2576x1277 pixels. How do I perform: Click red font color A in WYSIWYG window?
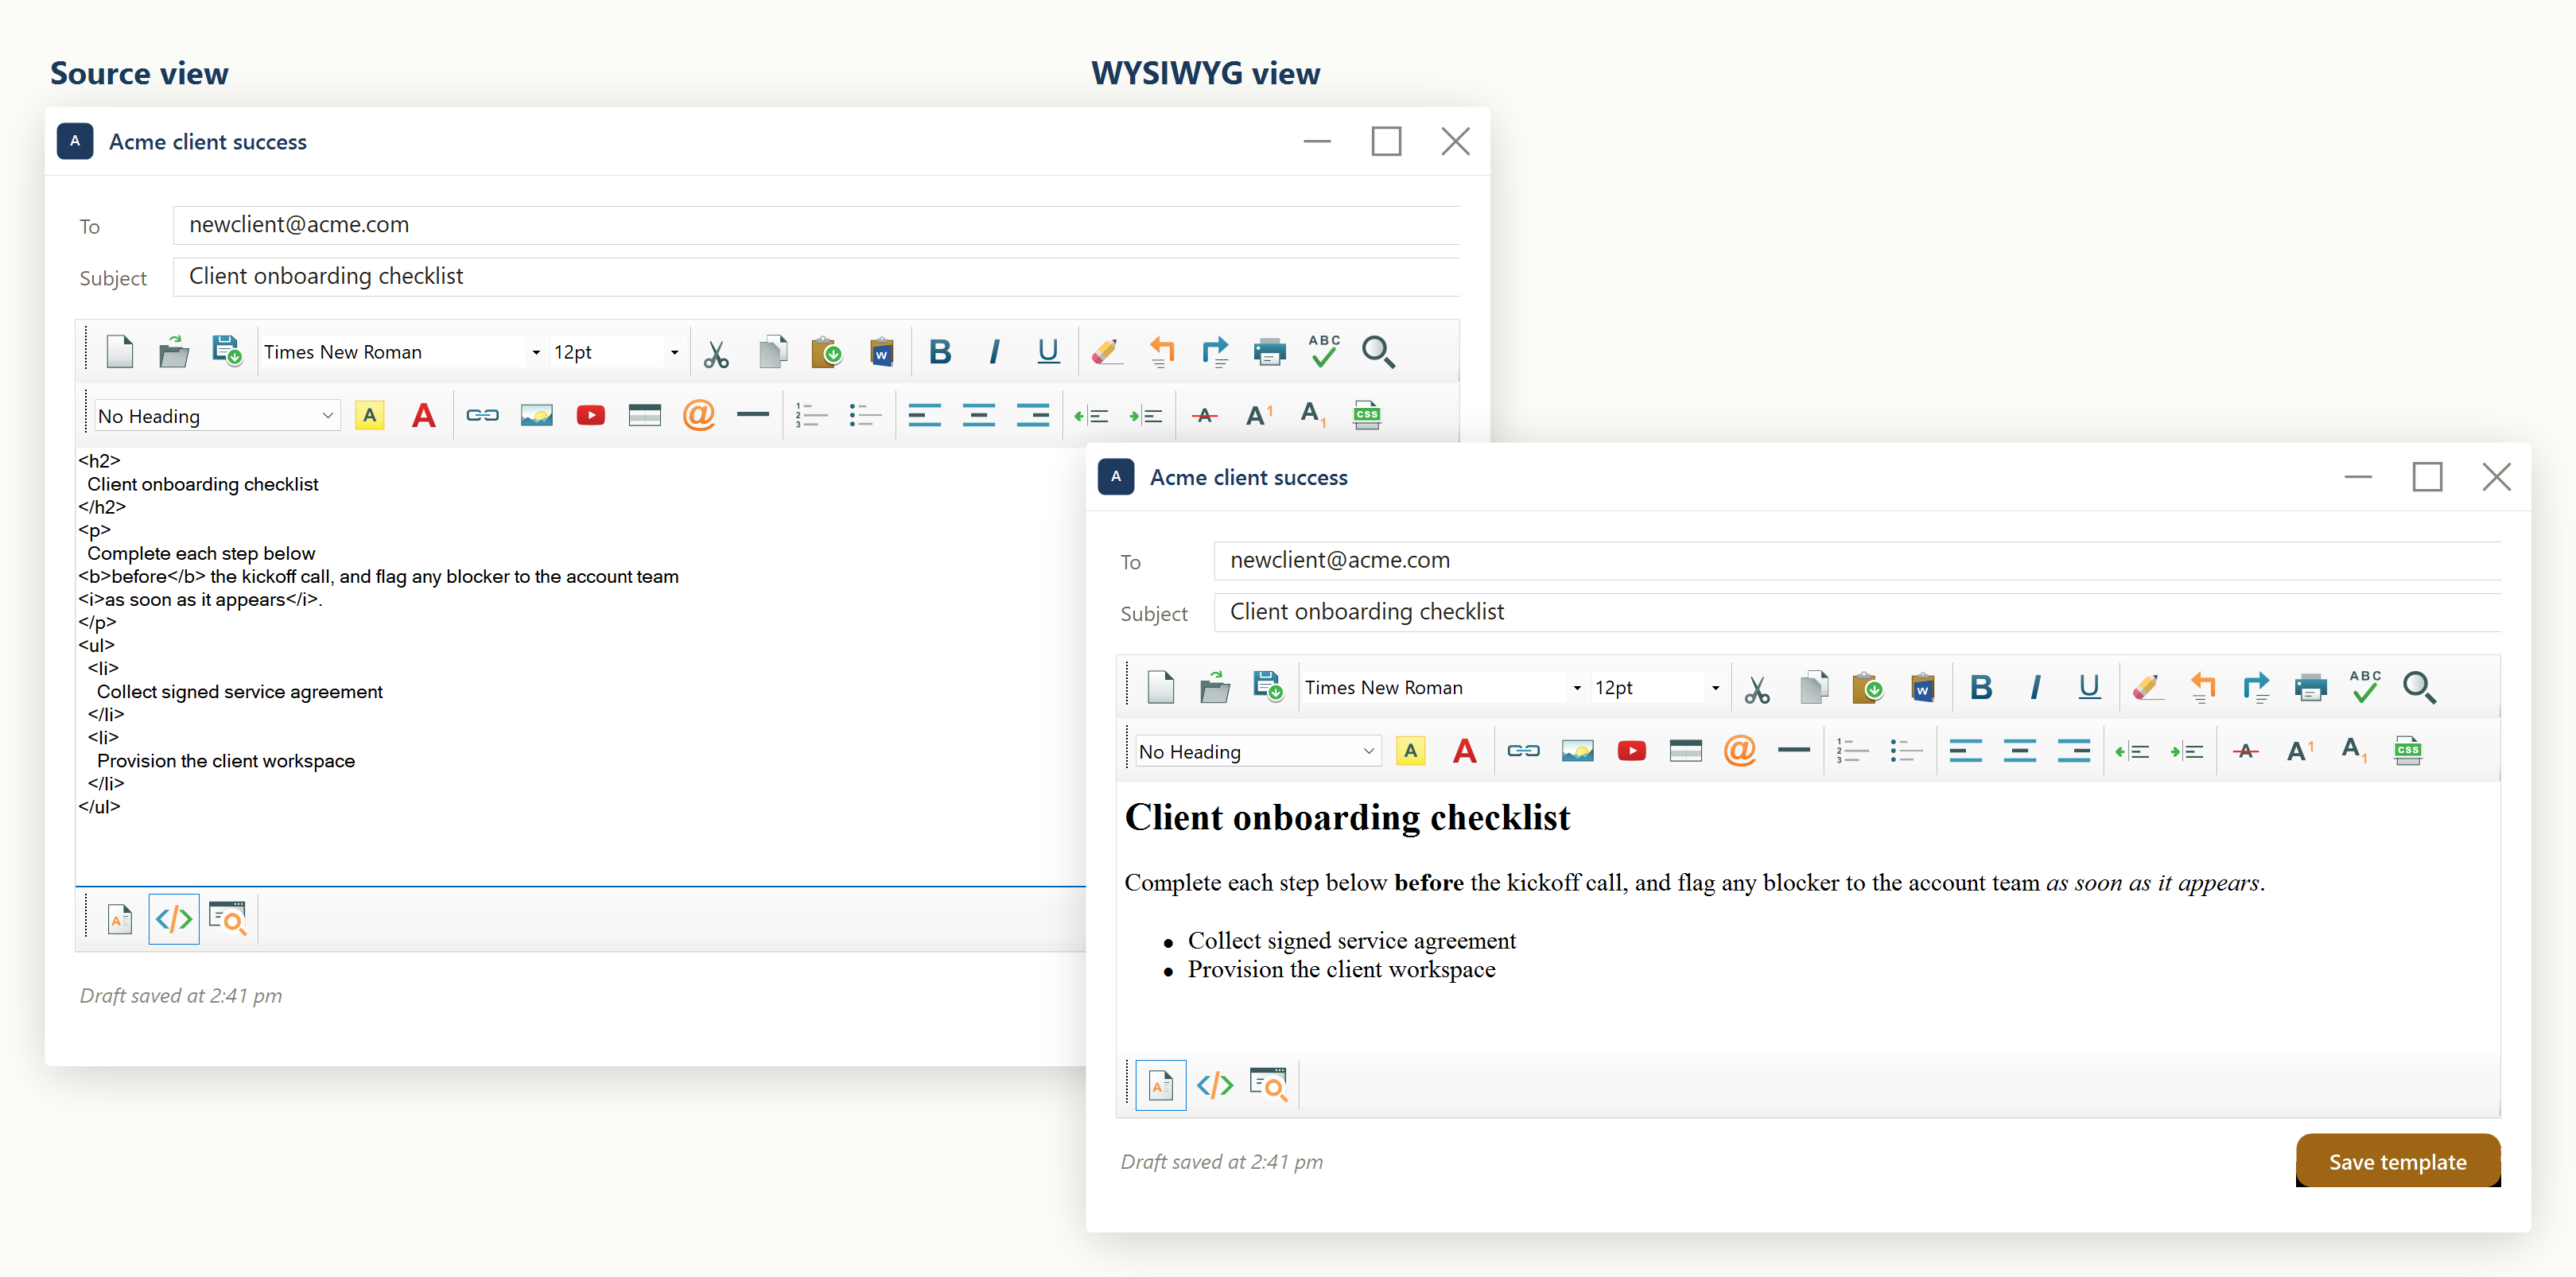pyautogui.click(x=1465, y=750)
